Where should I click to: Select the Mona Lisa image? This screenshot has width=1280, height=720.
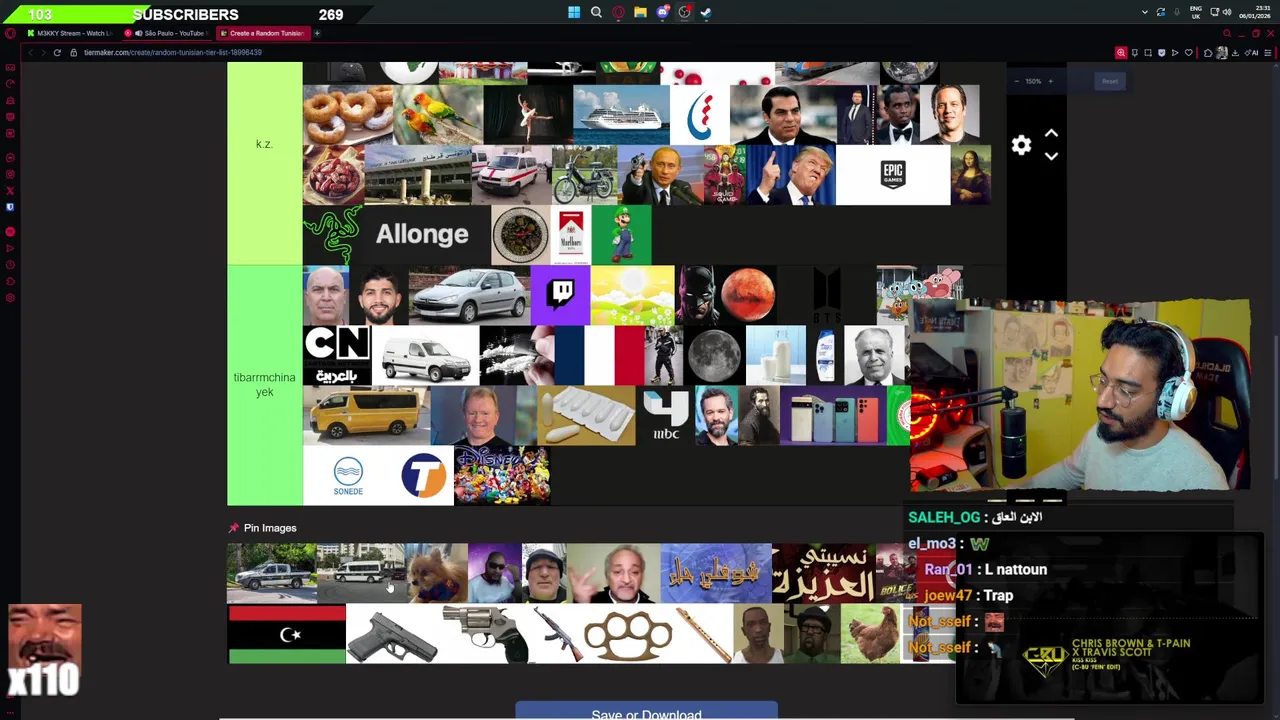point(970,175)
